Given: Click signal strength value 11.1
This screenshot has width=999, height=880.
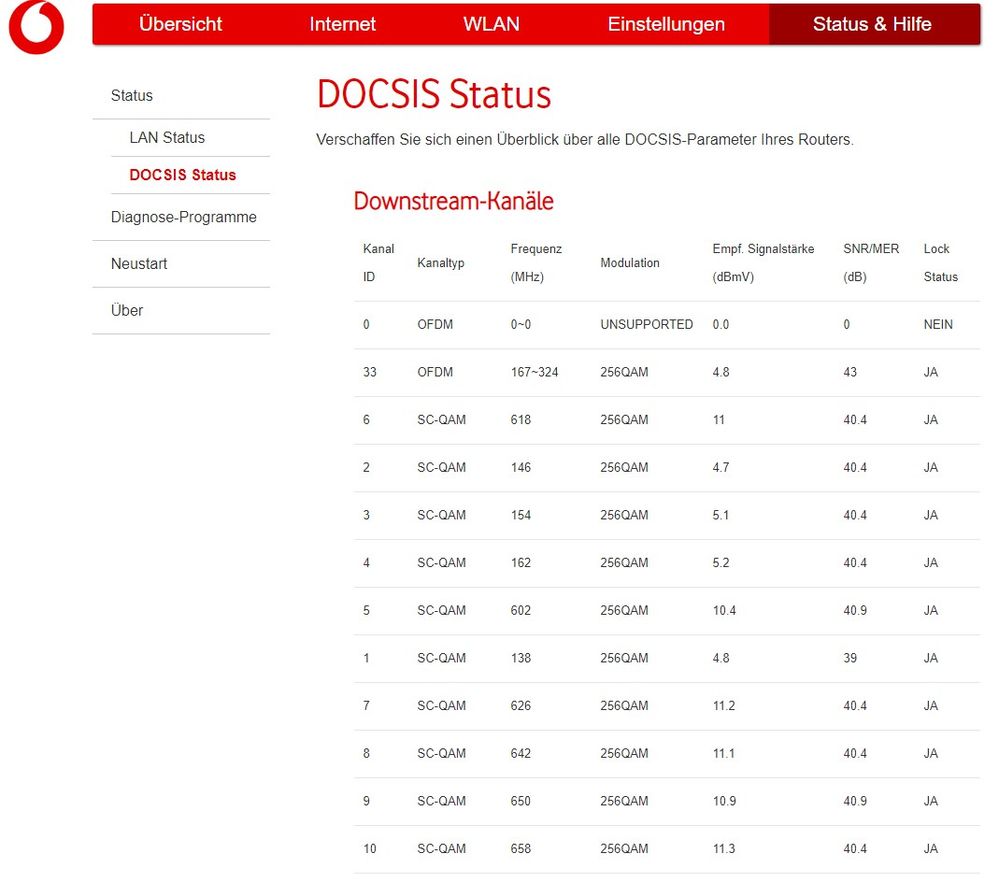Looking at the screenshot, I should click(x=724, y=754).
